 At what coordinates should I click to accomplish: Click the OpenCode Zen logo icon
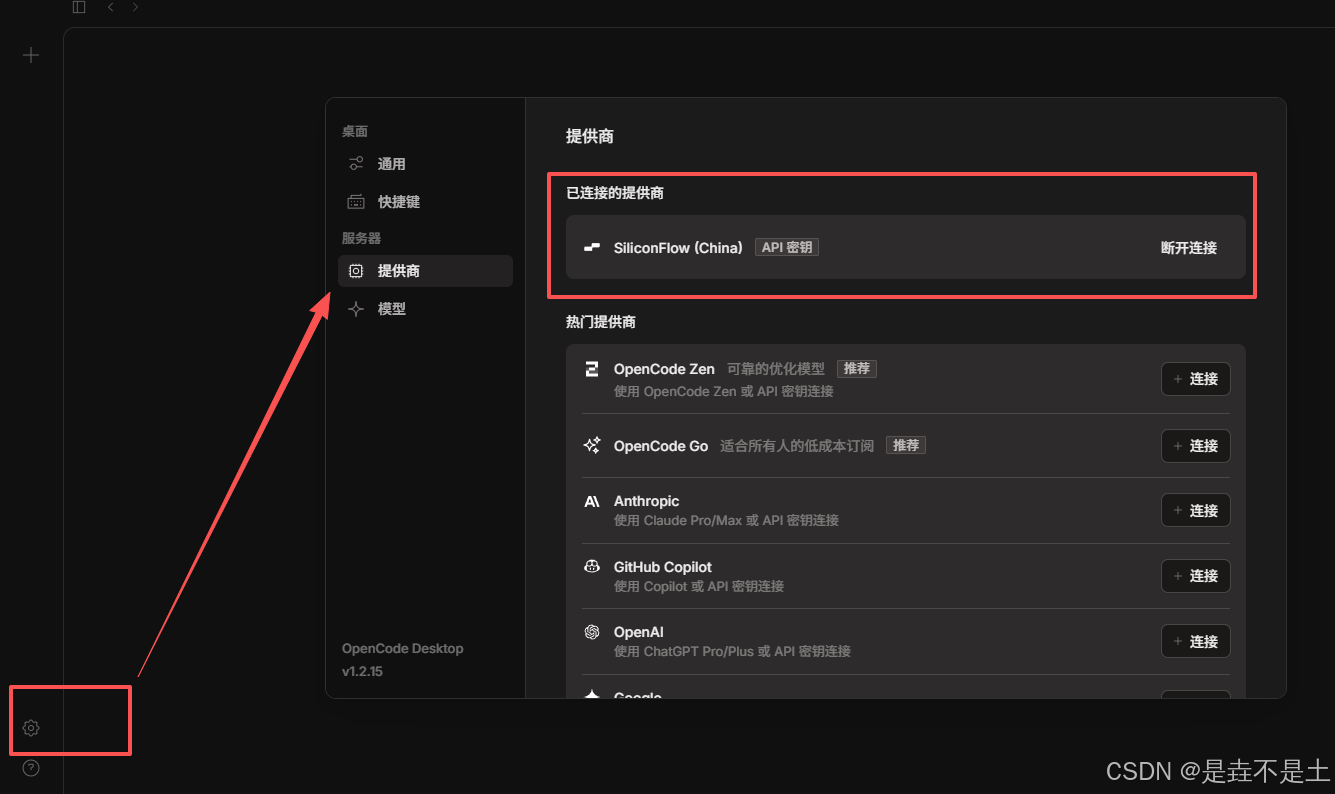(592, 369)
